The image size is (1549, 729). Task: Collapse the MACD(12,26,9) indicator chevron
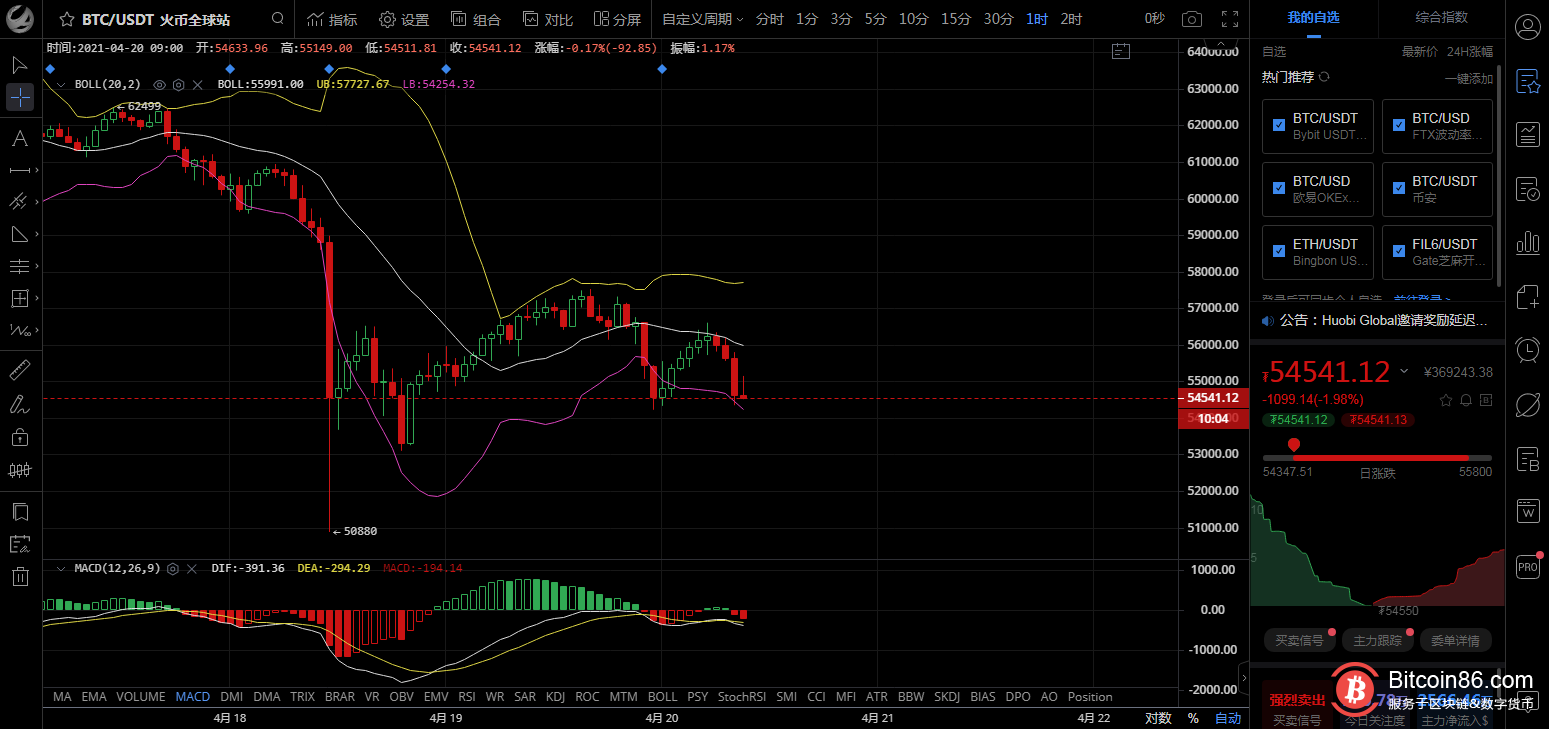coord(62,568)
